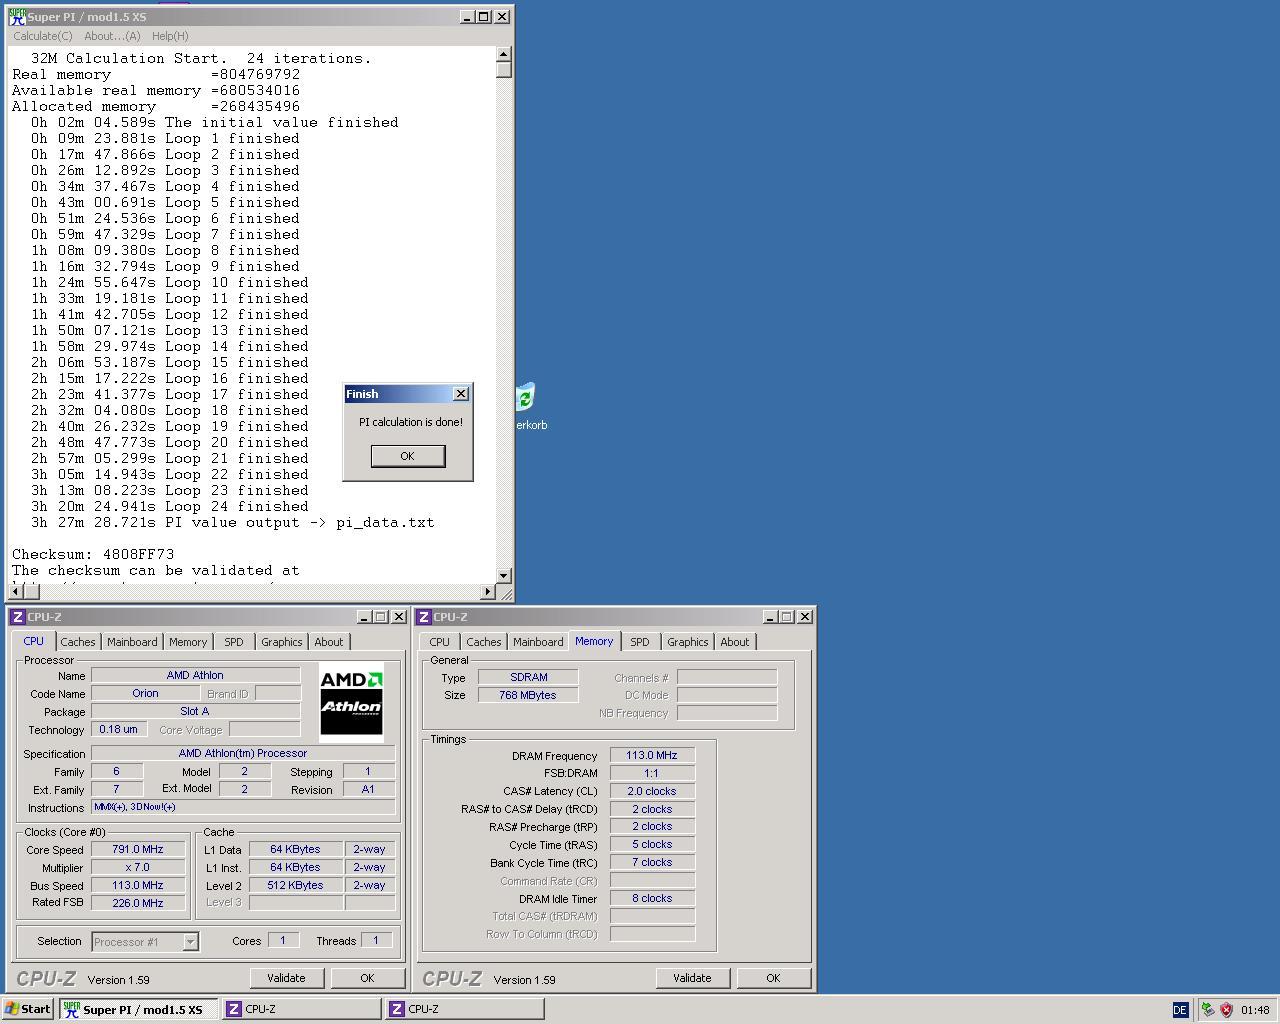Click the Super PI title bar icon

click(x=17, y=17)
